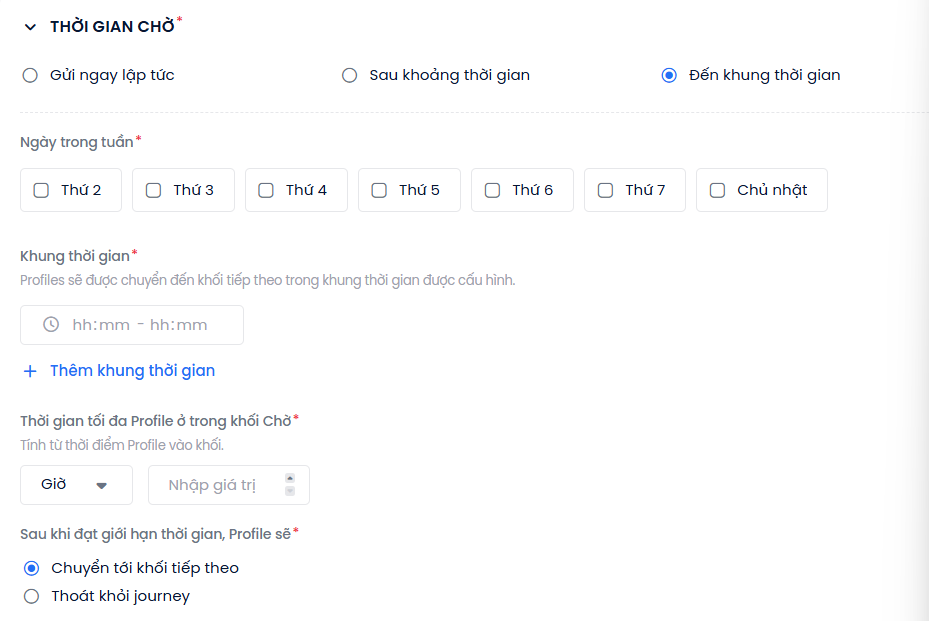Viewport: 929px width, 621px height.
Task: Click the up arrow of value stepper
Action: click(x=290, y=478)
